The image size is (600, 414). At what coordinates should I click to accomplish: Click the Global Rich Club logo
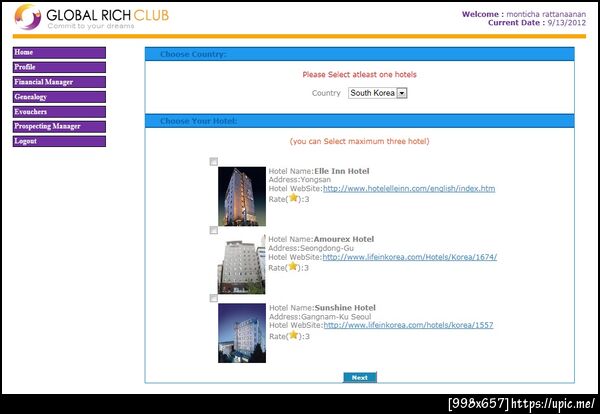pos(91,17)
